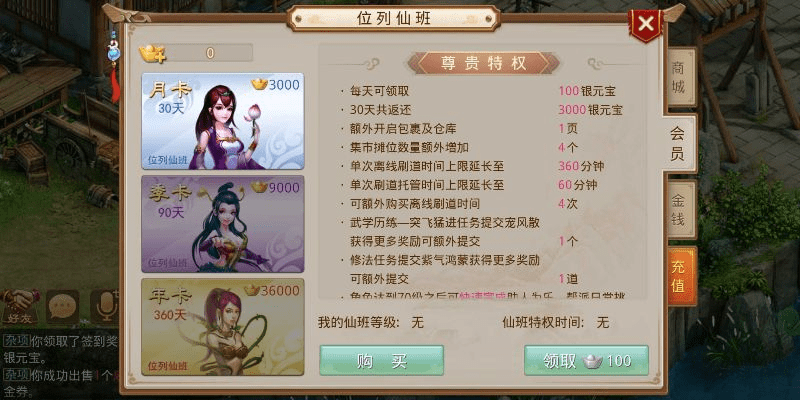The image size is (800, 400).
Task: Tap the 好友 friends handshake icon
Action: [19, 307]
